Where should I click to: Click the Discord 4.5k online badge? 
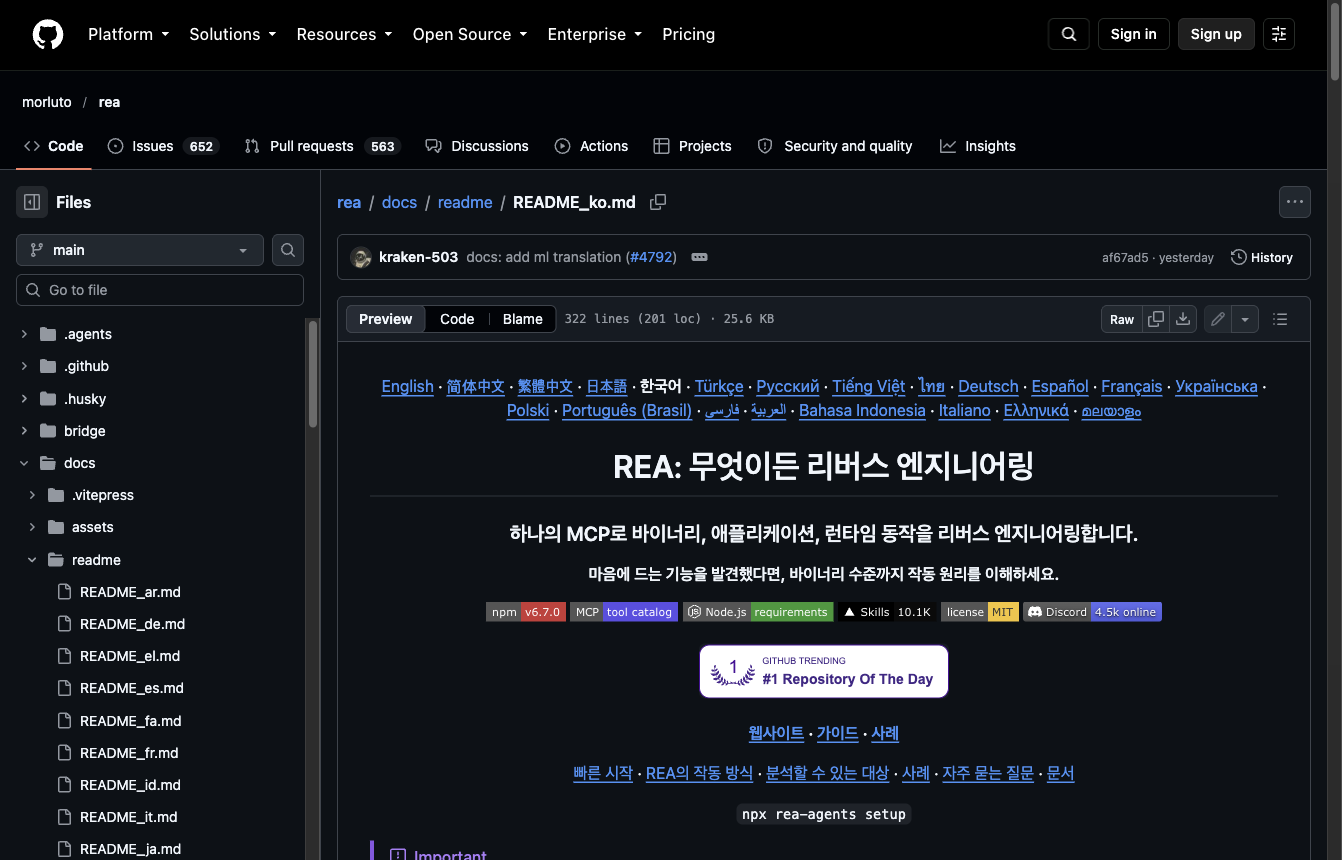pos(1092,612)
